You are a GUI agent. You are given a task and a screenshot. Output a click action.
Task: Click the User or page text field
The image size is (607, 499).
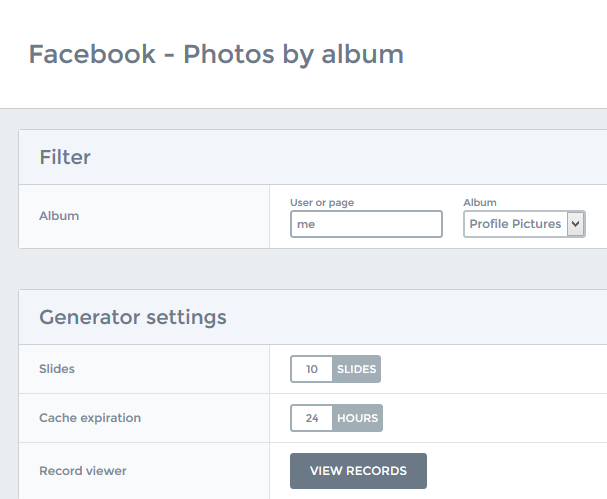click(366, 224)
